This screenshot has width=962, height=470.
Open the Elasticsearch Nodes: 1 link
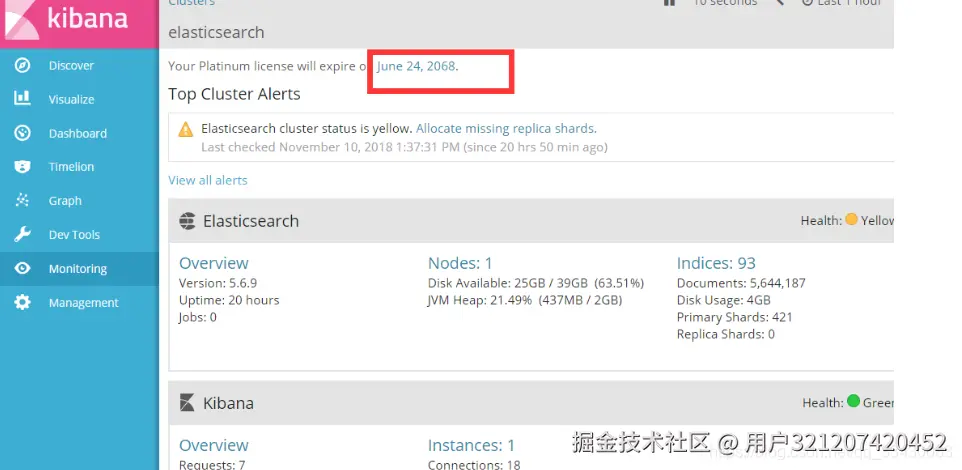(x=460, y=263)
